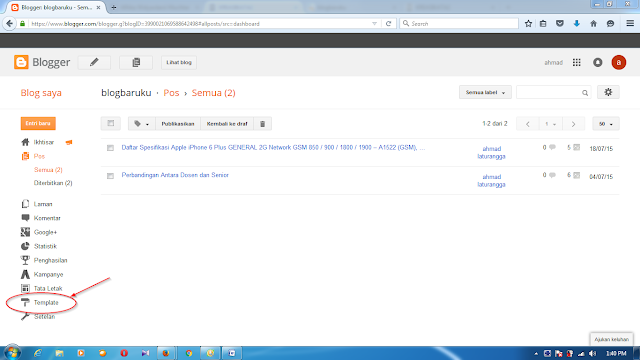640x360 pixels.
Task: Click the taskbar clock 1:40 PM
Action: click(616, 353)
